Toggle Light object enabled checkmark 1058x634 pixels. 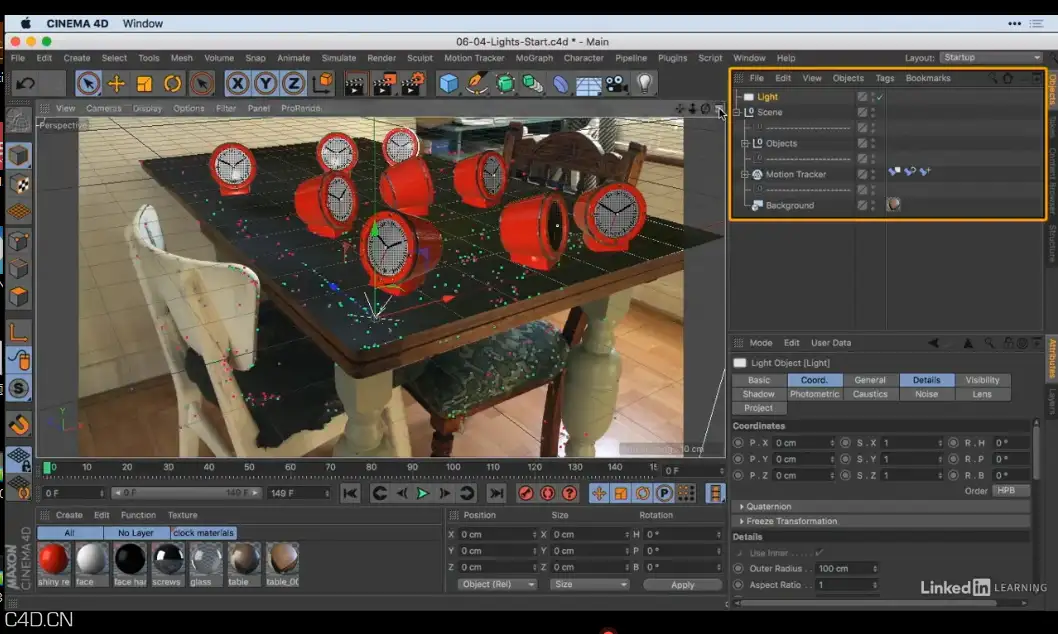[880, 96]
